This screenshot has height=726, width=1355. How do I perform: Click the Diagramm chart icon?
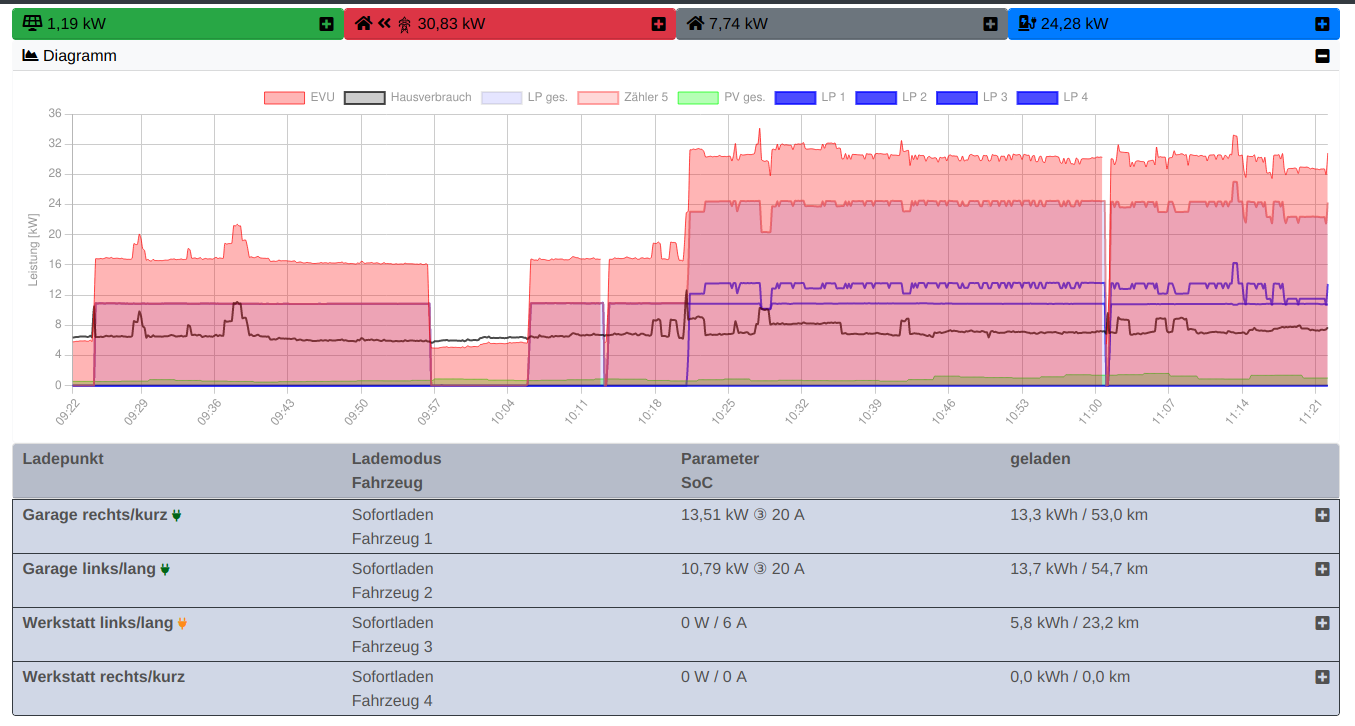point(30,56)
